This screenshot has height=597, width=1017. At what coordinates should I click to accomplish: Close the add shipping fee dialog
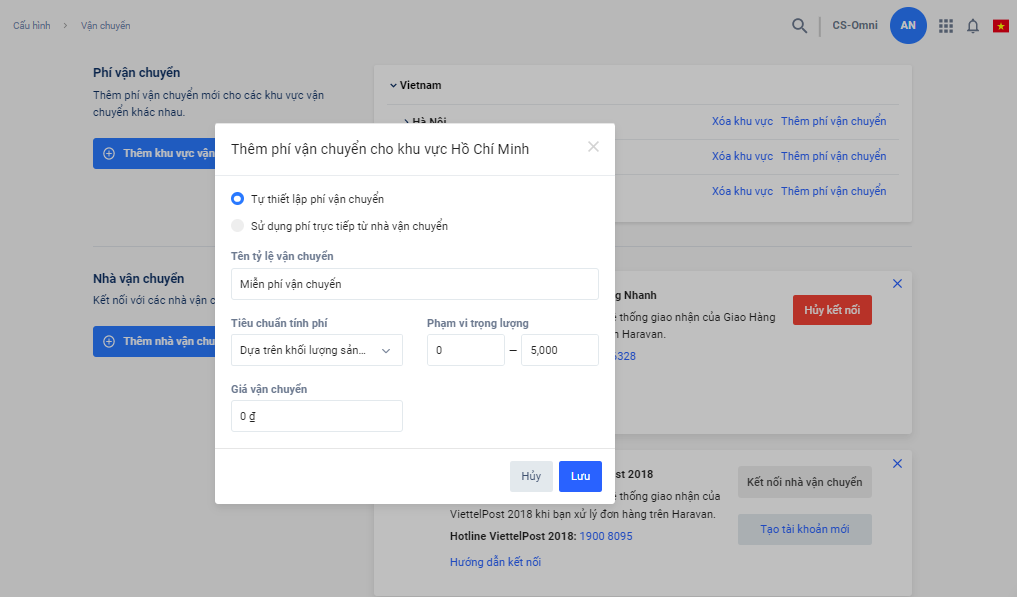point(593,147)
